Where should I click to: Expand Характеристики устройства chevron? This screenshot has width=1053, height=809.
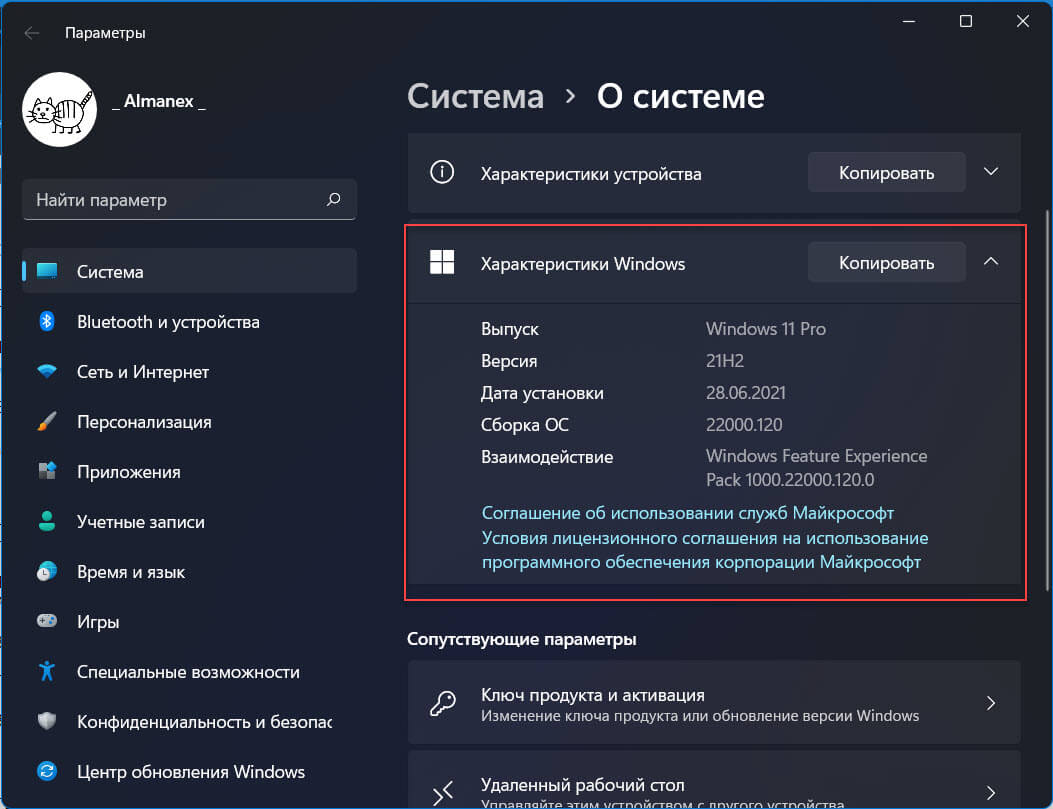pos(991,172)
